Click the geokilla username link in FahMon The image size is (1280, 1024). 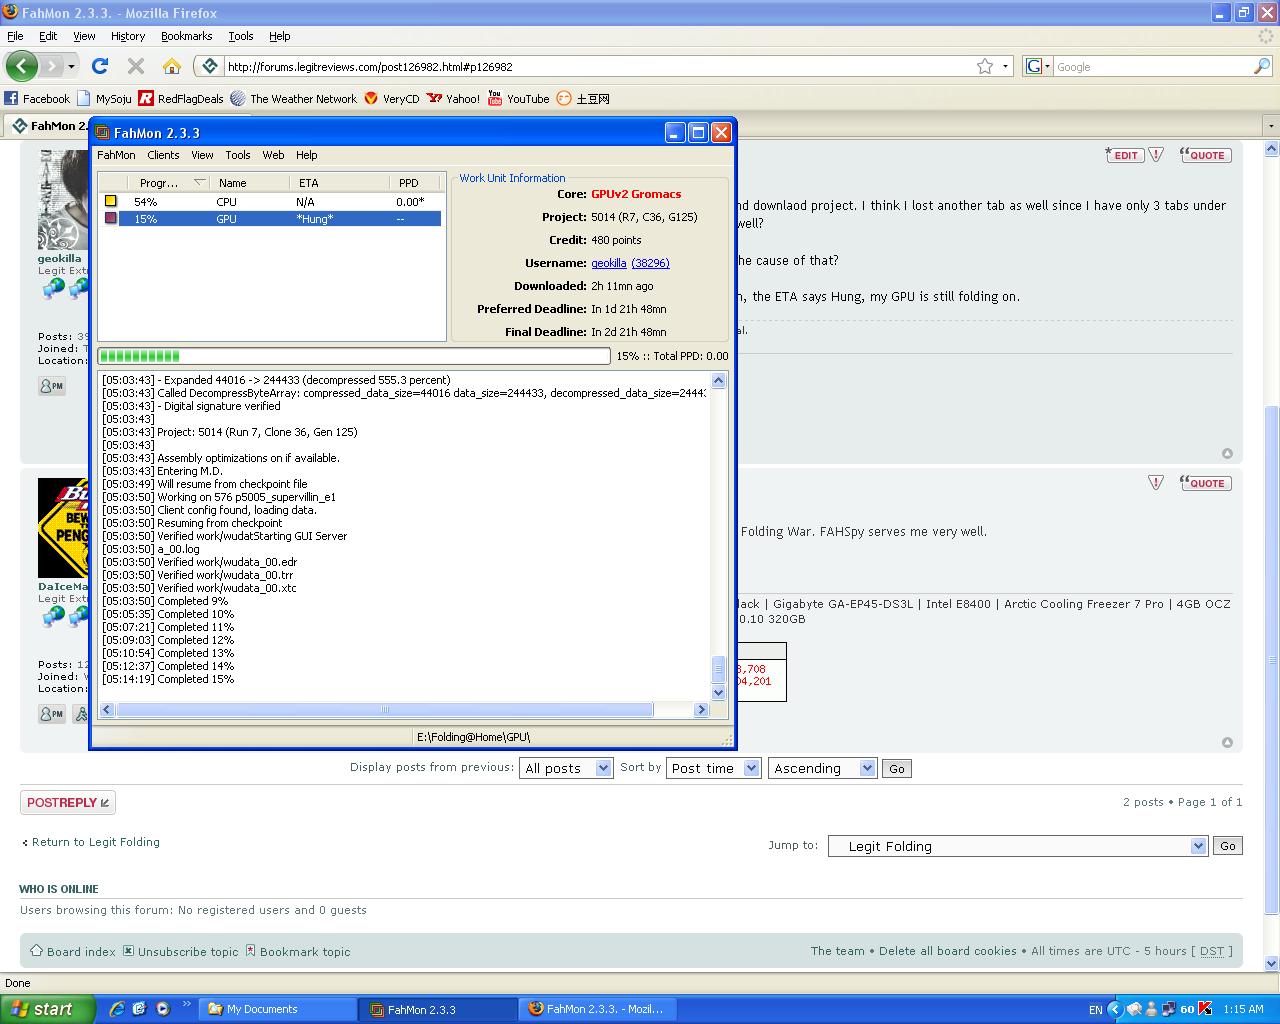pyautogui.click(x=609, y=263)
